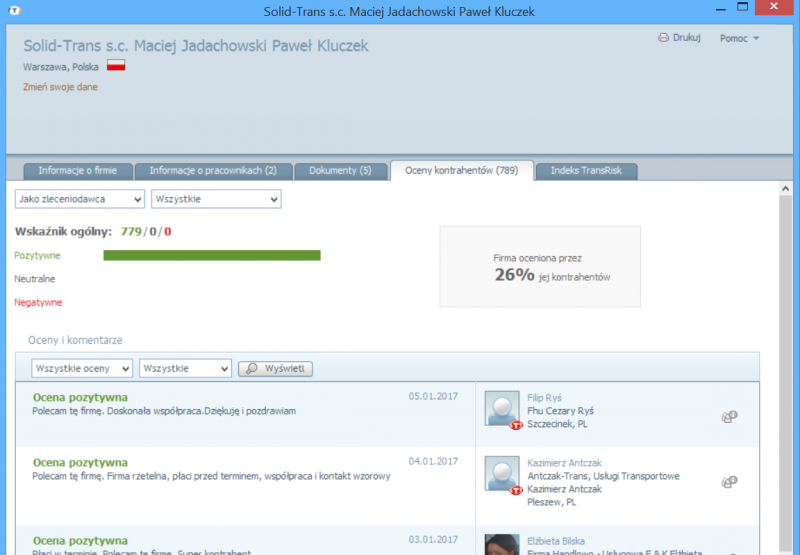The height and width of the screenshot is (555, 800).
Task: Expand the Pomoc menu arrow
Action: tap(756, 38)
